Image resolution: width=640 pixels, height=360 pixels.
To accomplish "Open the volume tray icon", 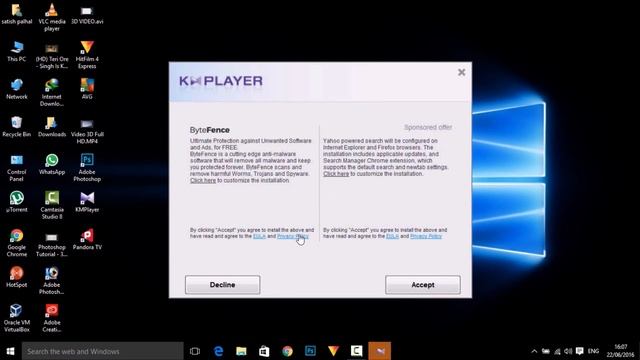I will (x=568, y=351).
